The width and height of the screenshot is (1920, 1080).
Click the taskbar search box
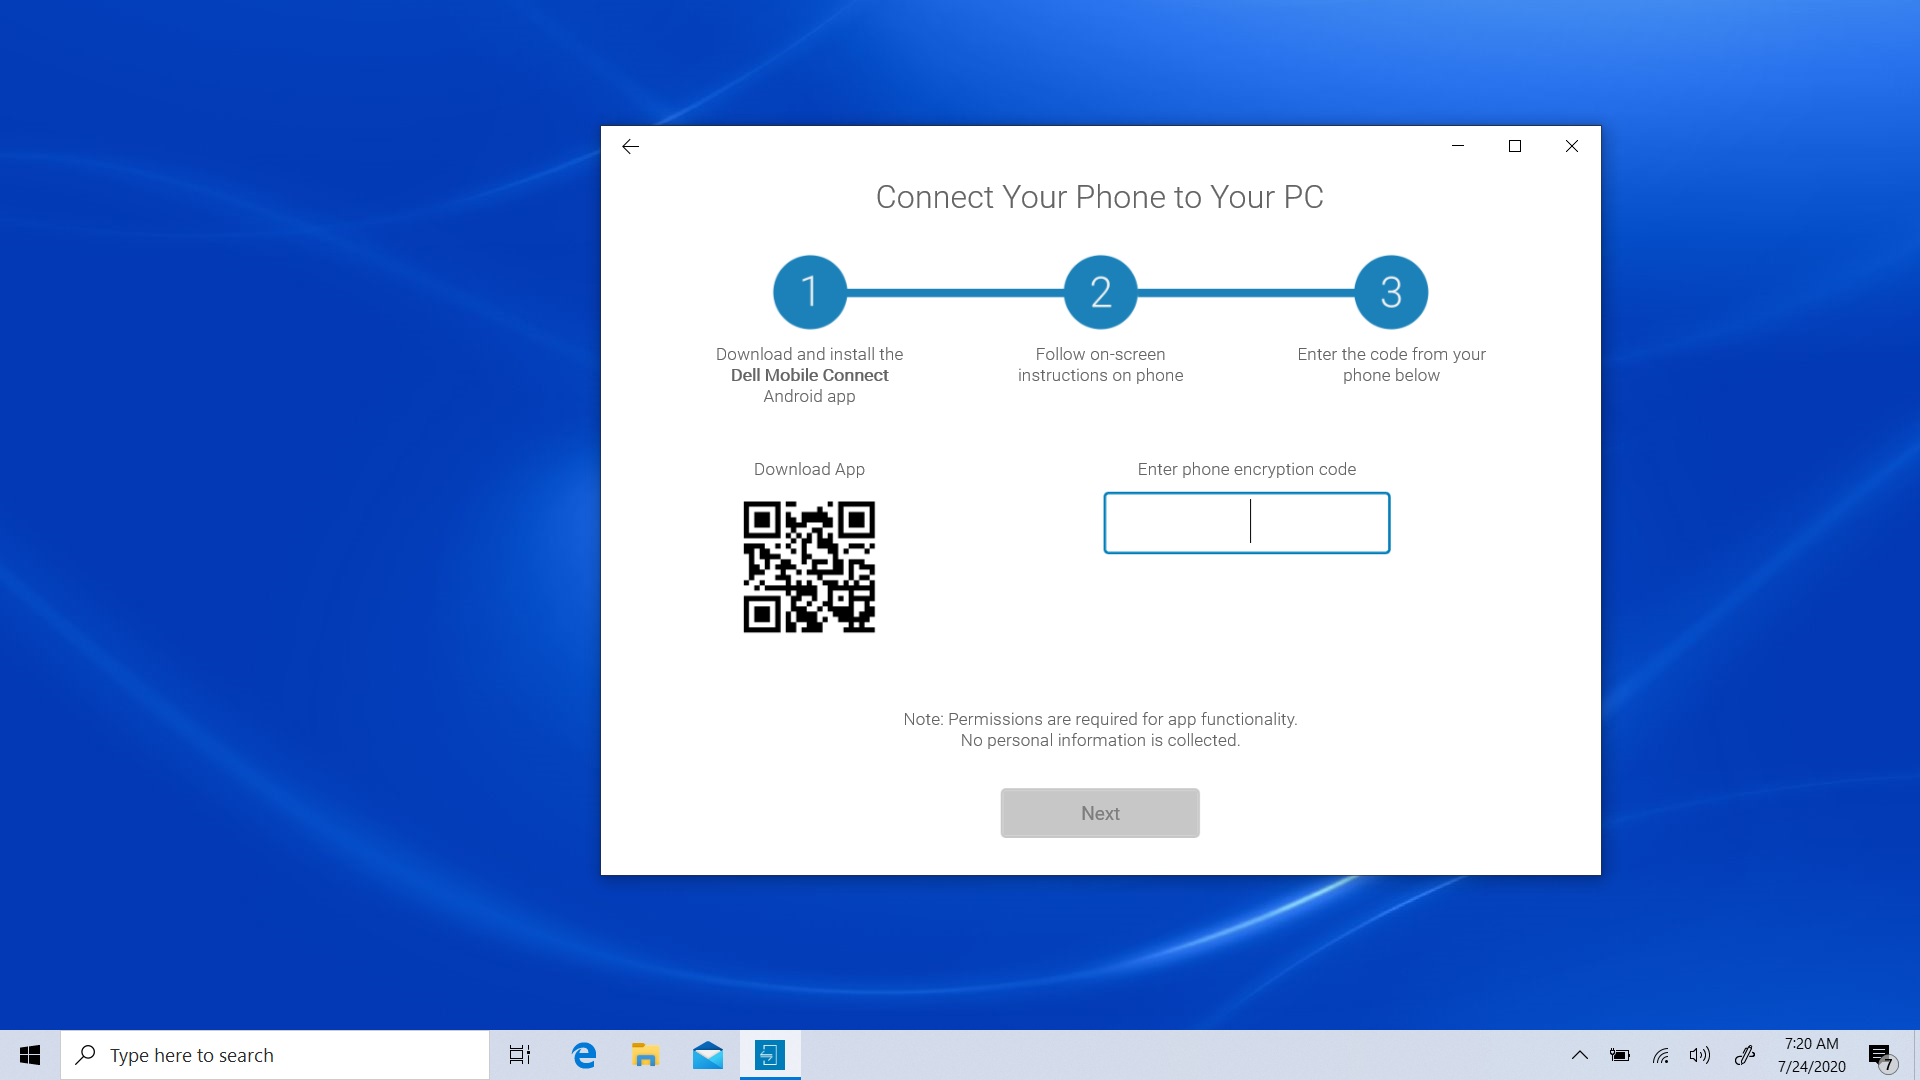275,1055
